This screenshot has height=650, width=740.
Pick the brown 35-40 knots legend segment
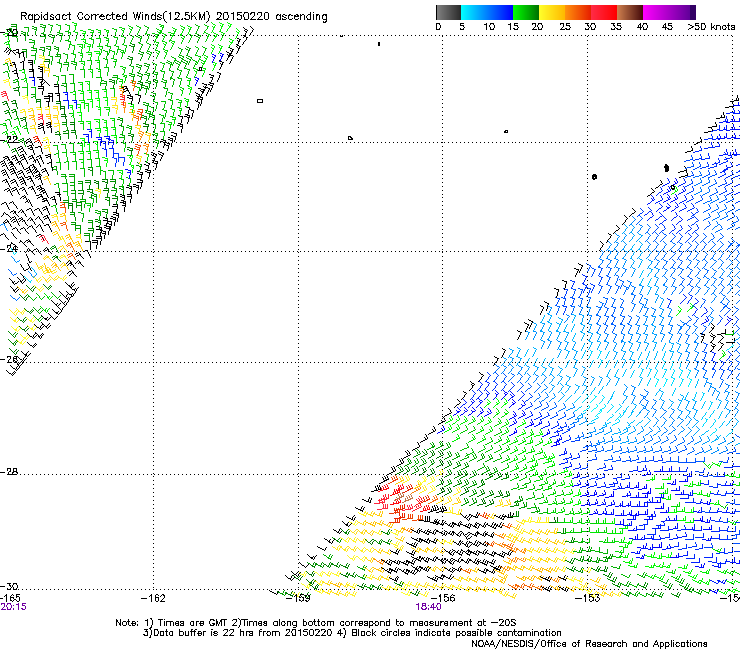click(630, 12)
